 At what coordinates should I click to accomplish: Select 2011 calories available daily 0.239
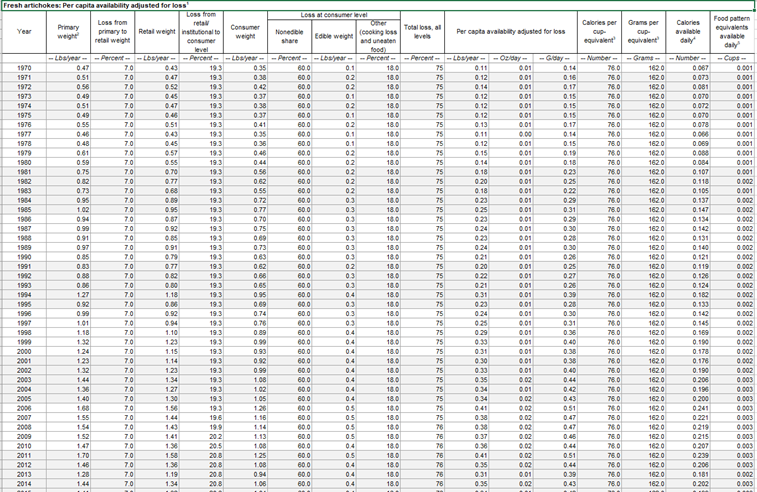point(688,455)
